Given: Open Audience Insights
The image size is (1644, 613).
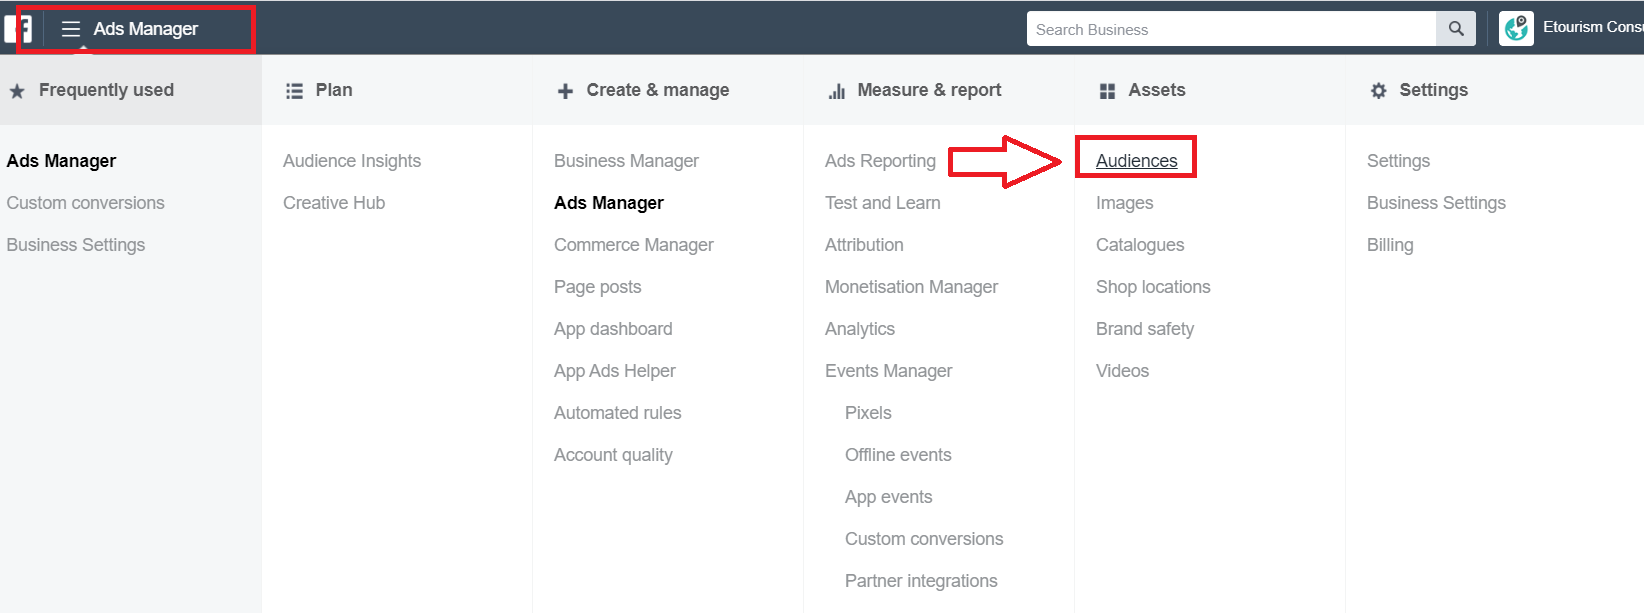Looking at the screenshot, I should pos(352,161).
